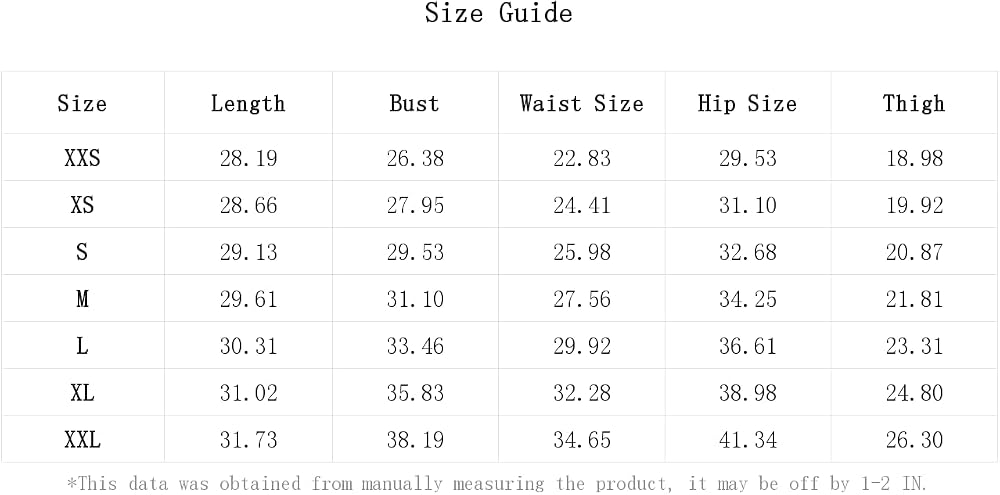This screenshot has width=1000, height=495.
Task: Click the Waist Size column header
Action: [x=582, y=103]
